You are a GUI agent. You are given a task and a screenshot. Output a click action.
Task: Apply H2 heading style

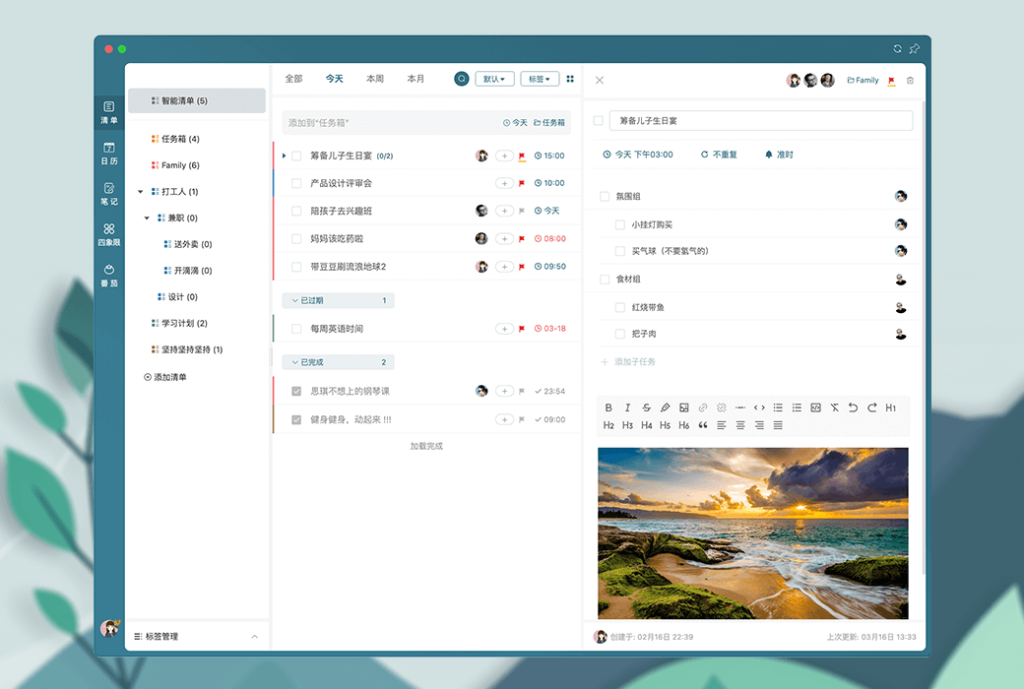(x=608, y=425)
